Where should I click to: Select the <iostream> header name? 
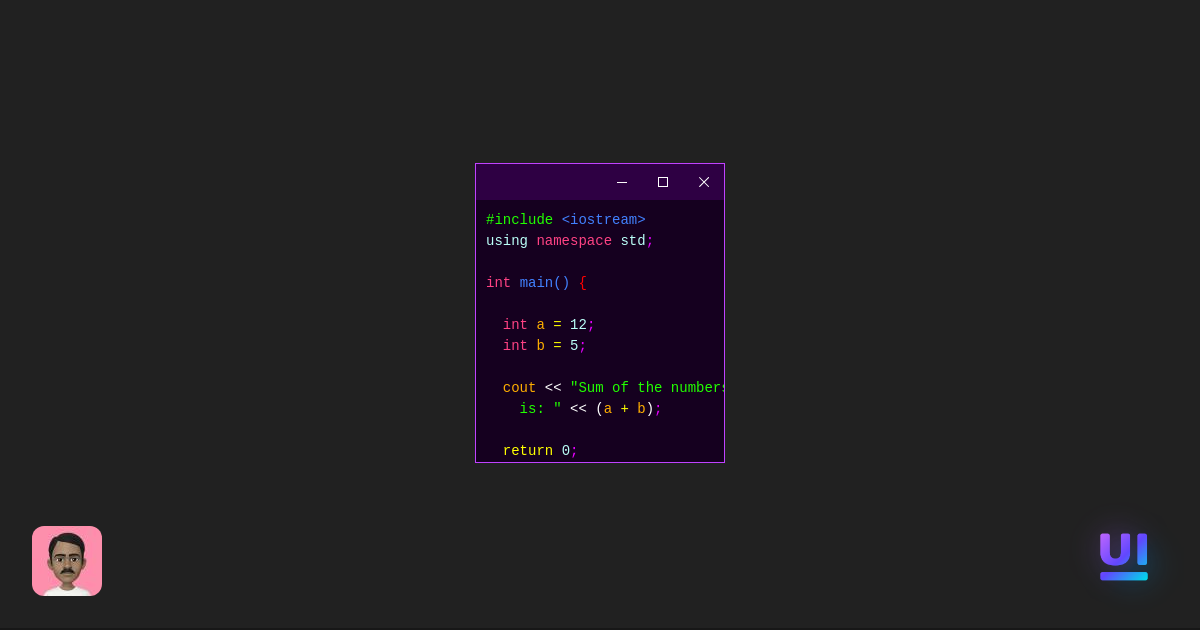[604, 219]
